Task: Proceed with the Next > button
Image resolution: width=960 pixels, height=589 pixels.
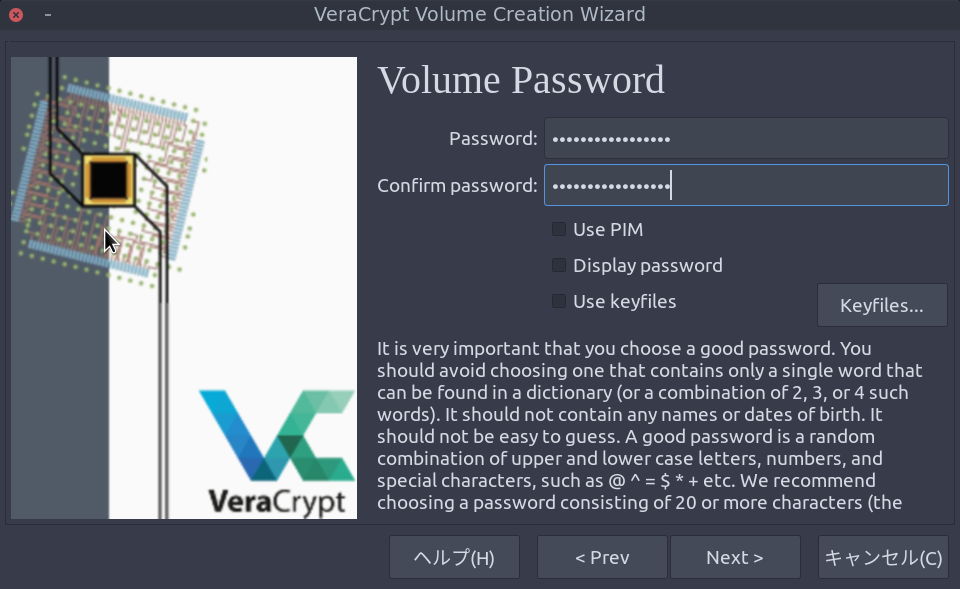Action: [735, 556]
